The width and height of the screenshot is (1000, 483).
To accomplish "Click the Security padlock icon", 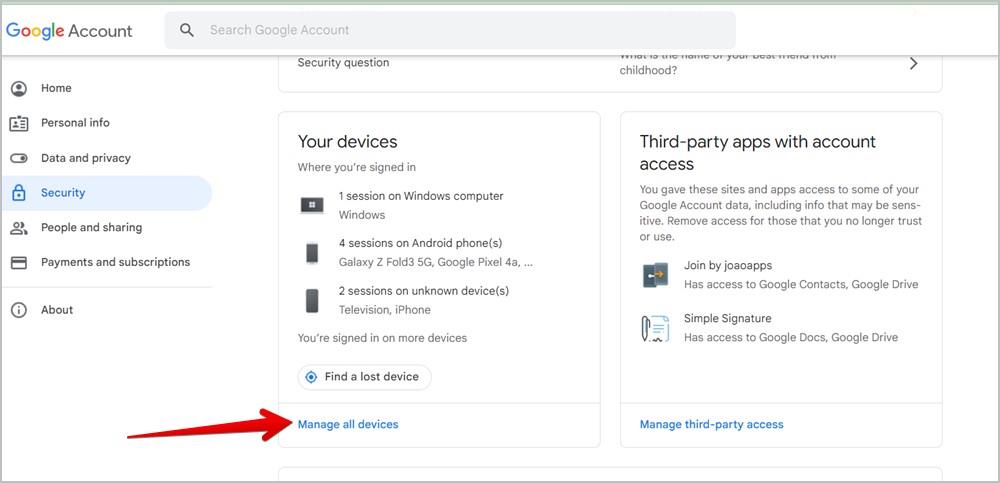I will (x=19, y=193).
